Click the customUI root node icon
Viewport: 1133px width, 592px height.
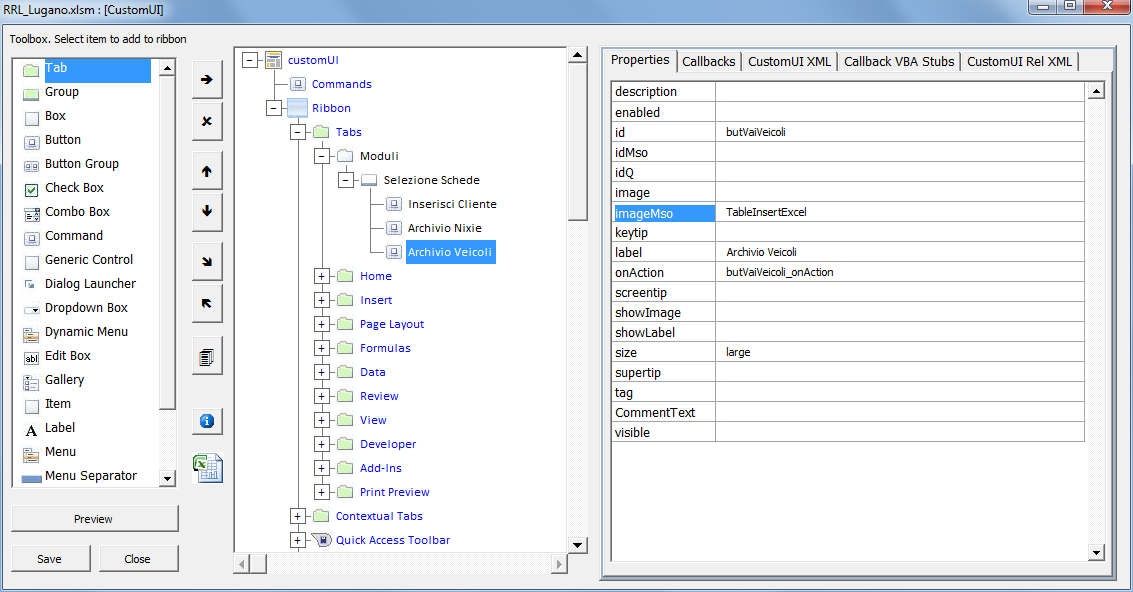pos(273,60)
